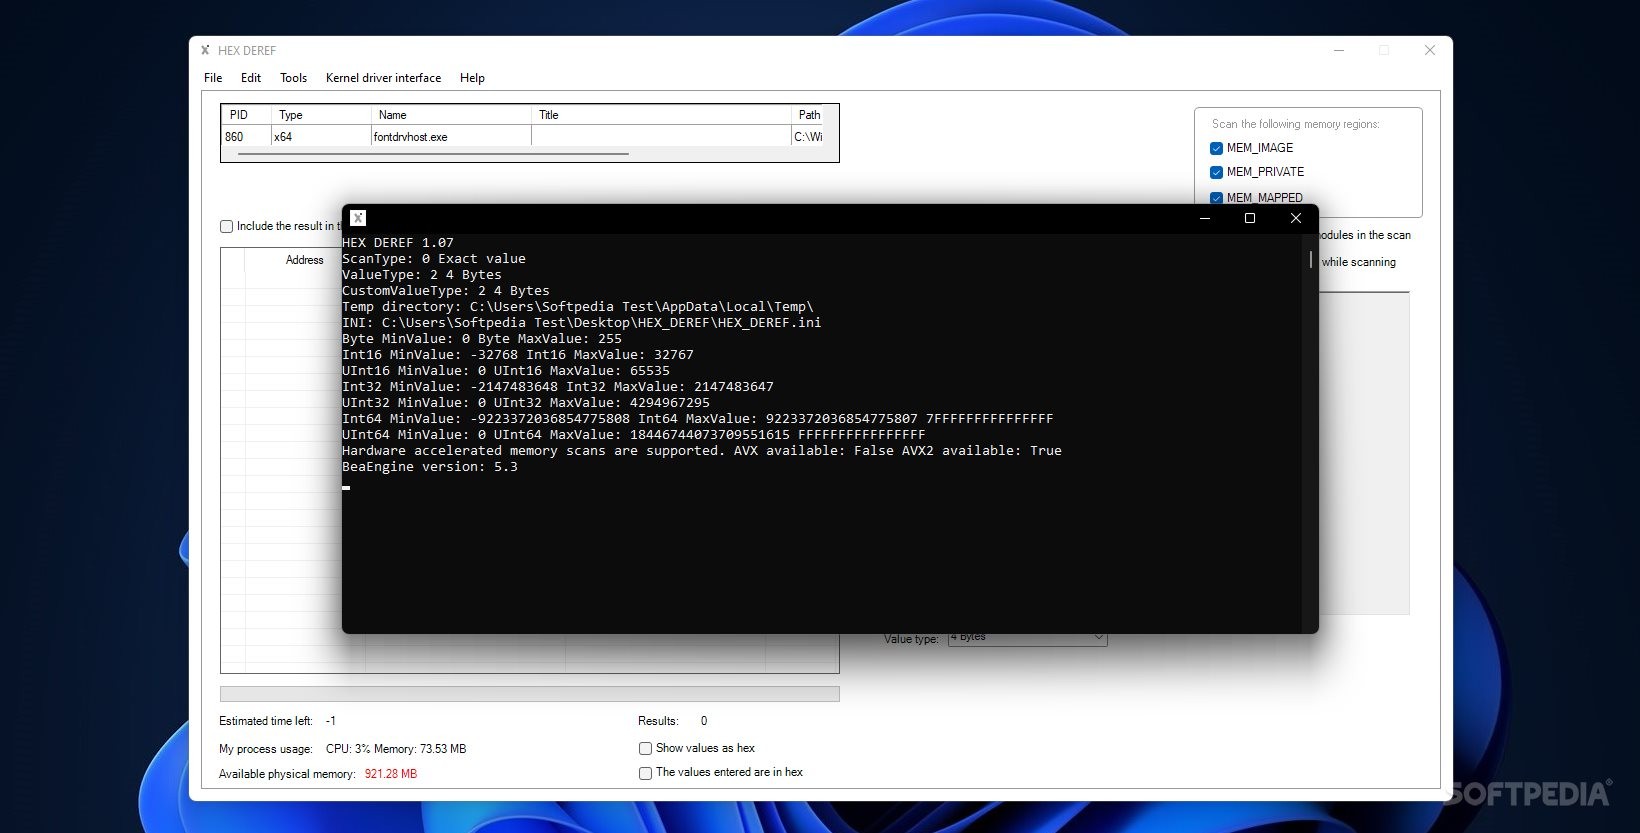Open the Kernel driver interface menu
Screen dimensions: 1640x833
tap(383, 78)
